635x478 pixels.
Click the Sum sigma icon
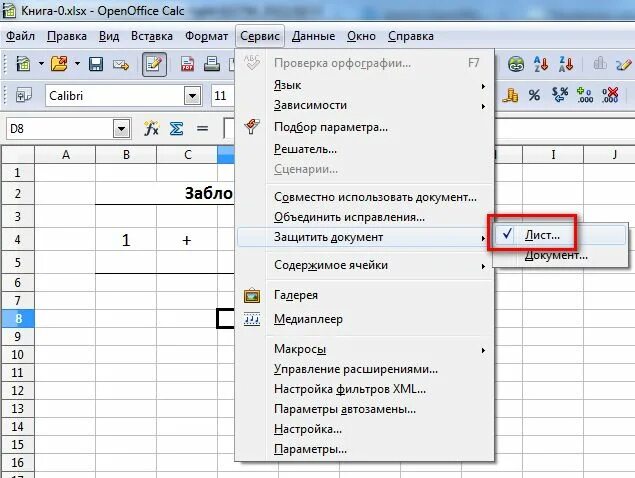176,129
